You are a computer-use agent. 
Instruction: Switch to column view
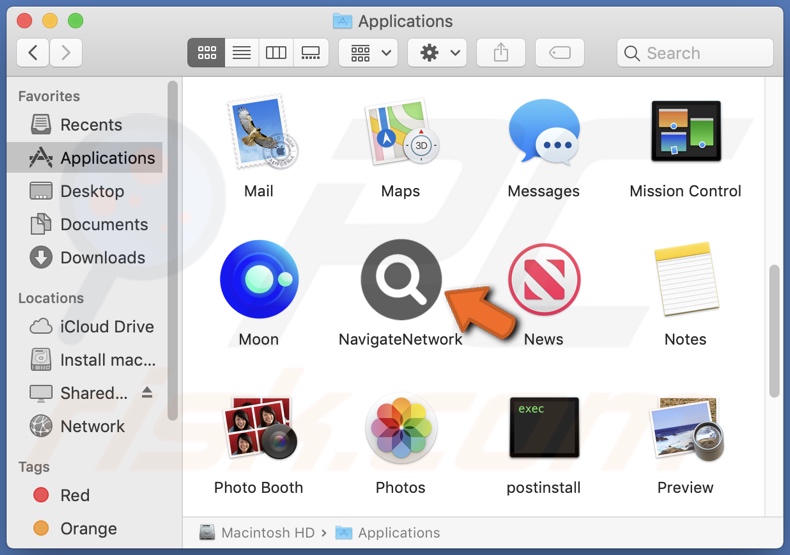tap(276, 52)
